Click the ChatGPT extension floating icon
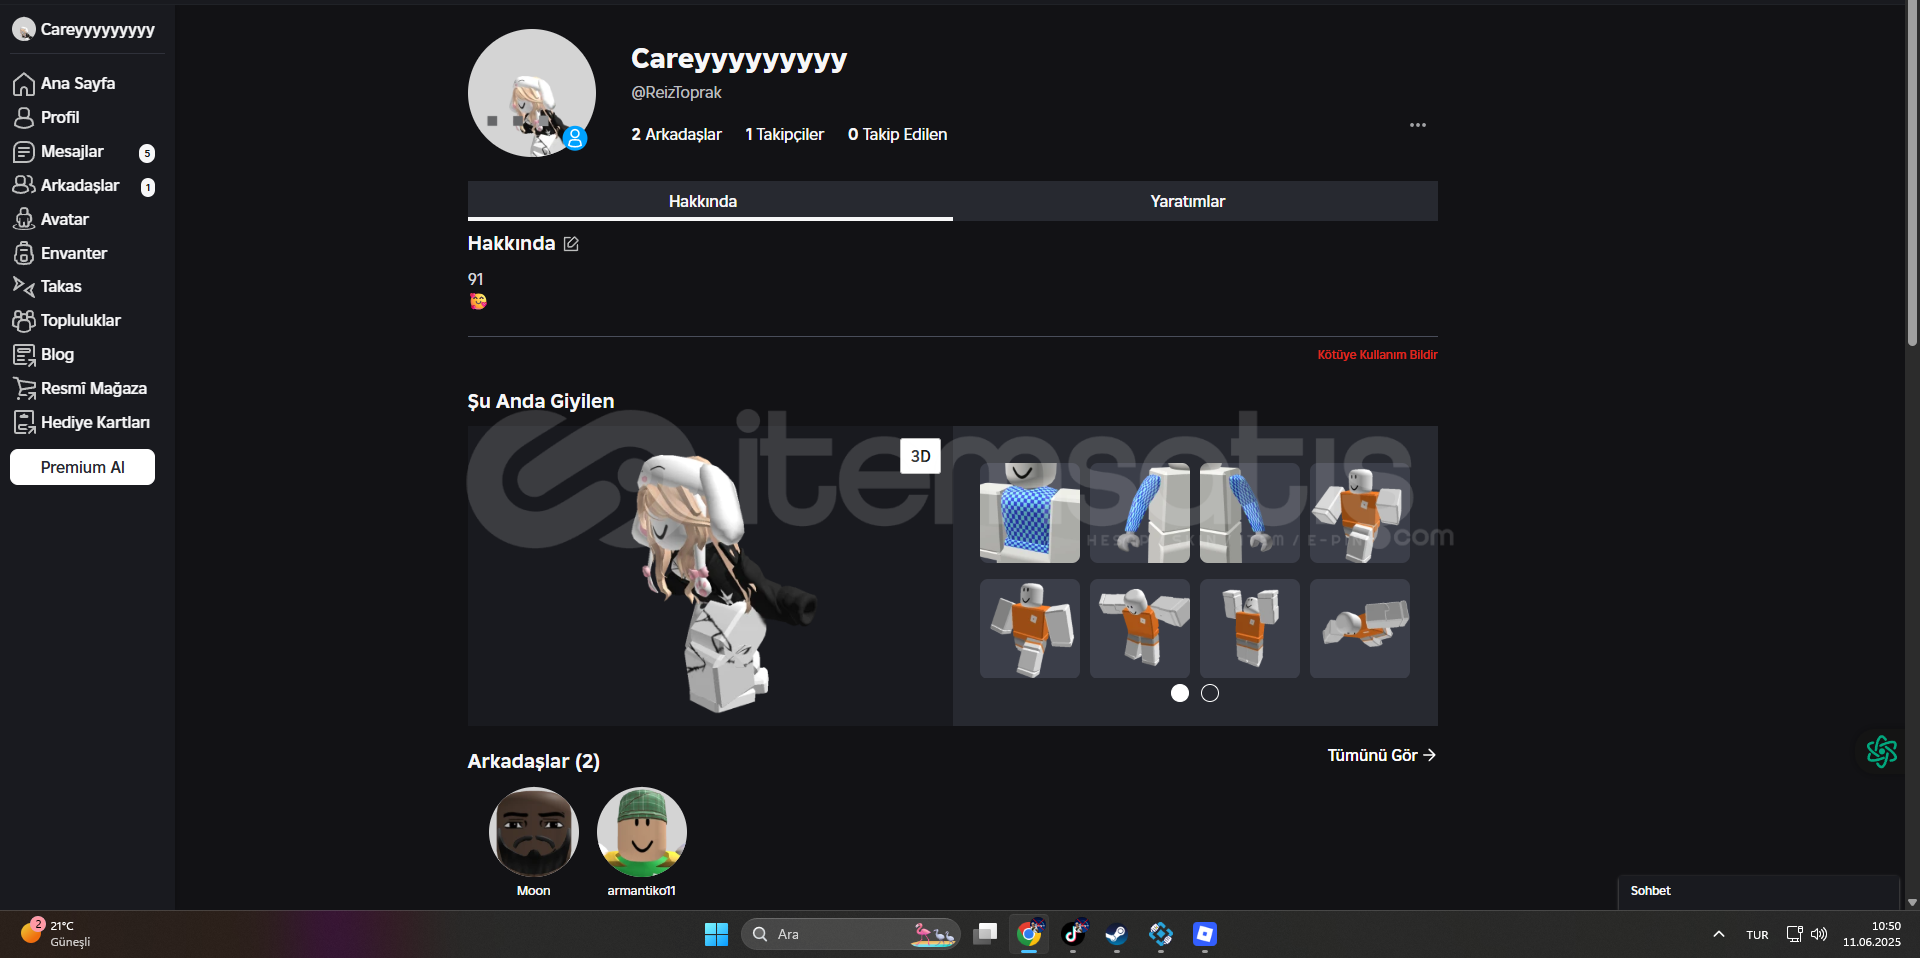The image size is (1920, 958). point(1881,751)
